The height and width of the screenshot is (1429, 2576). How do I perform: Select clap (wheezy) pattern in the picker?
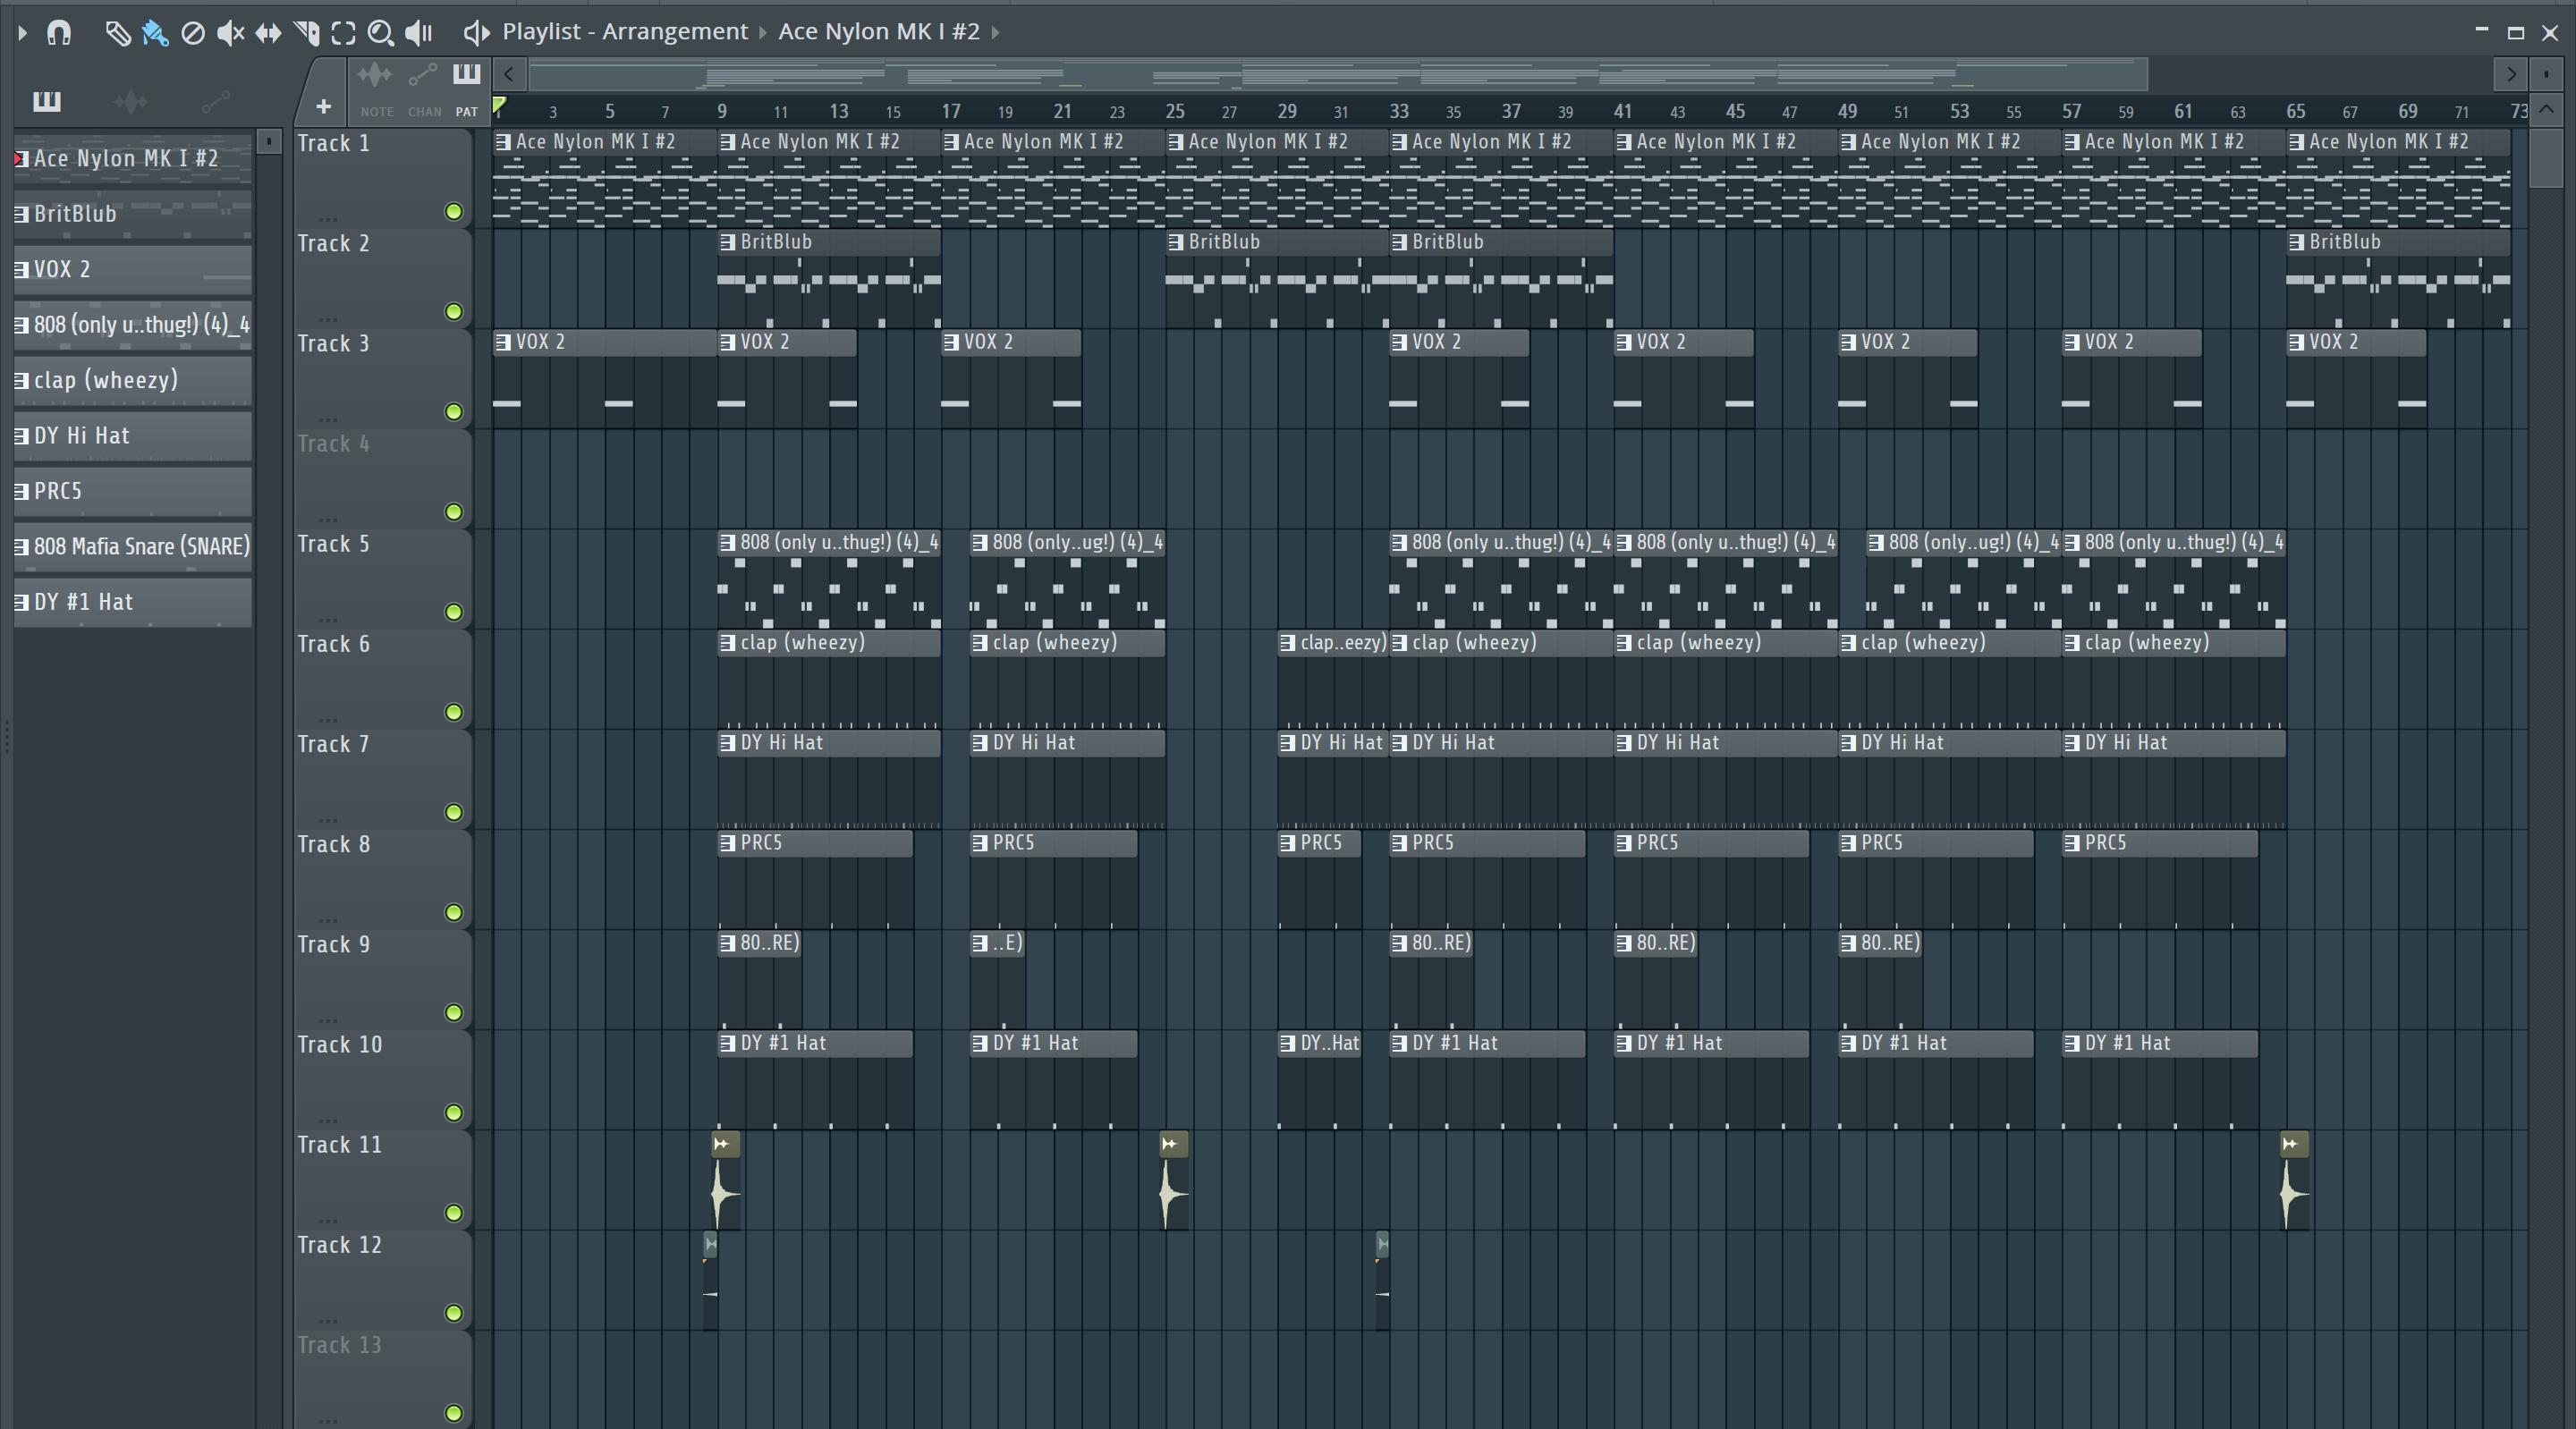pyautogui.click(x=132, y=380)
